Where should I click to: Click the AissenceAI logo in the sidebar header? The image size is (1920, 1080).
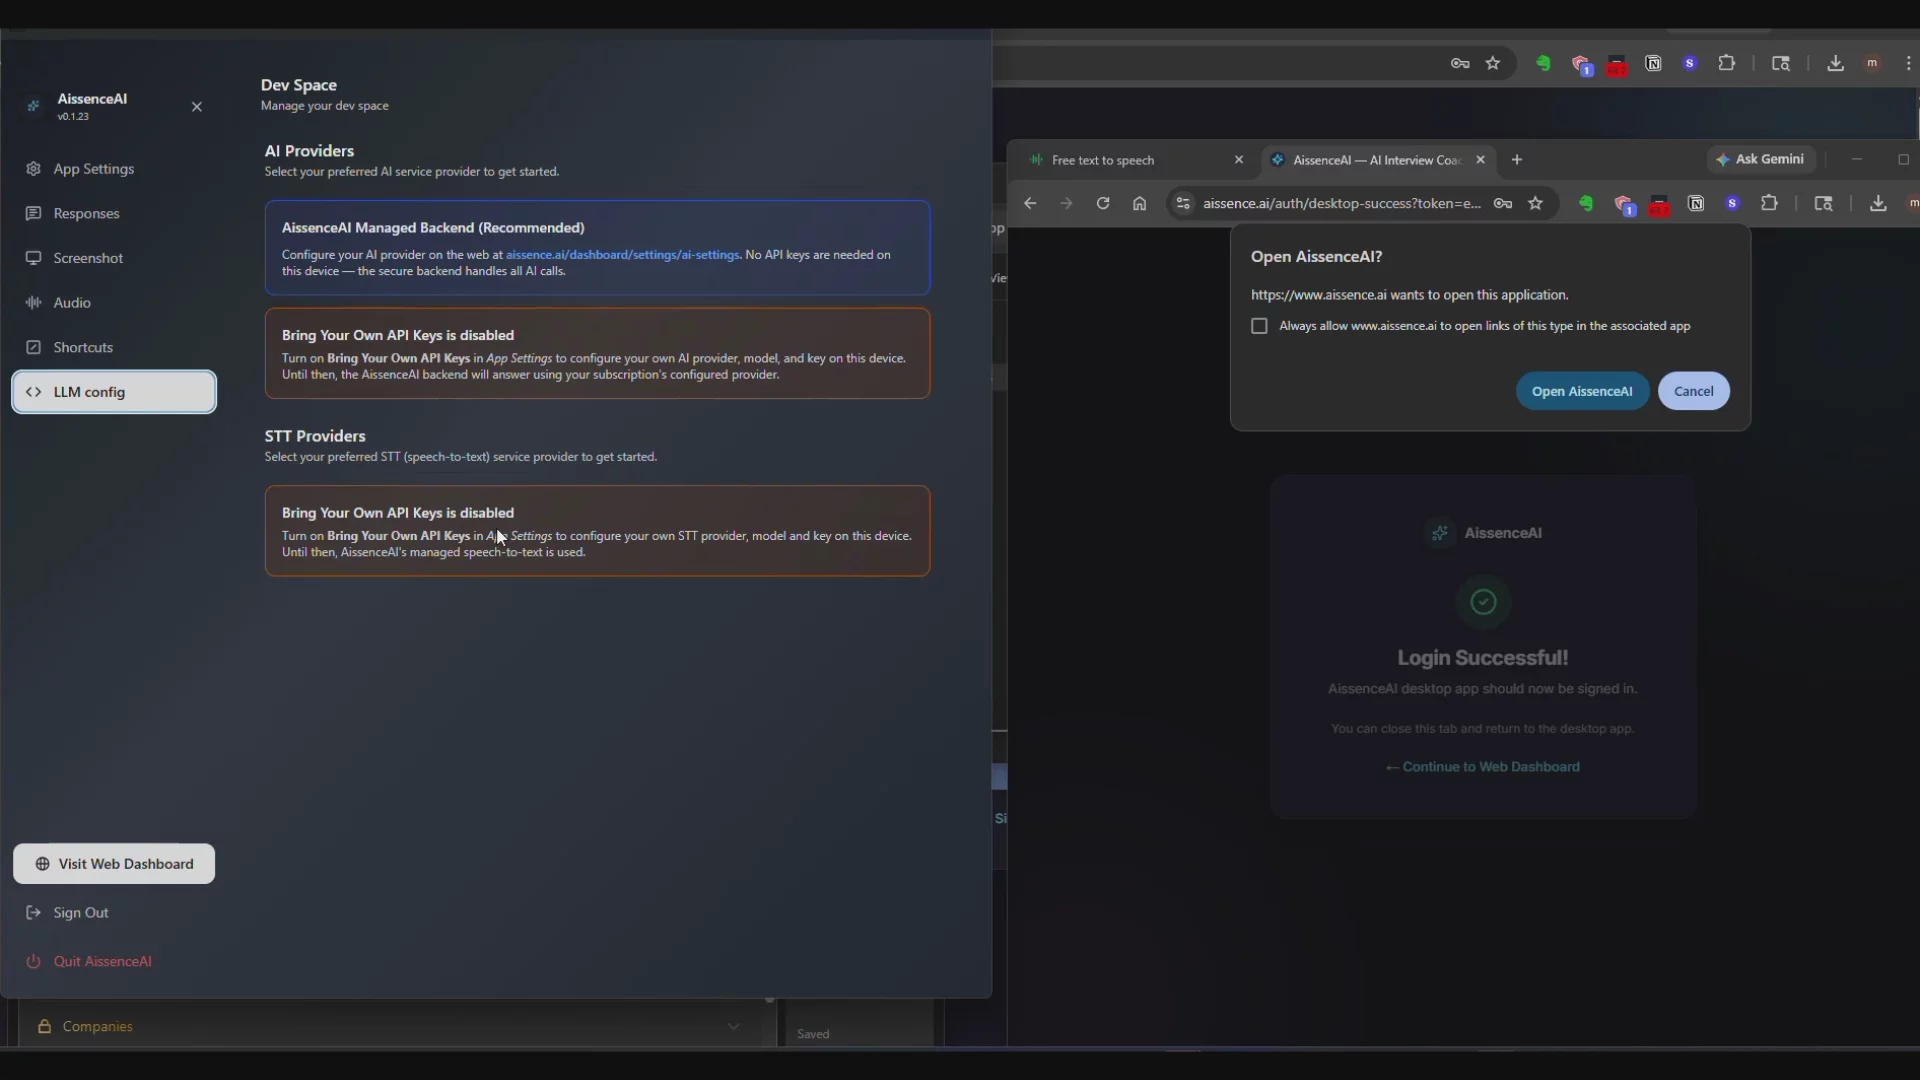34,106
